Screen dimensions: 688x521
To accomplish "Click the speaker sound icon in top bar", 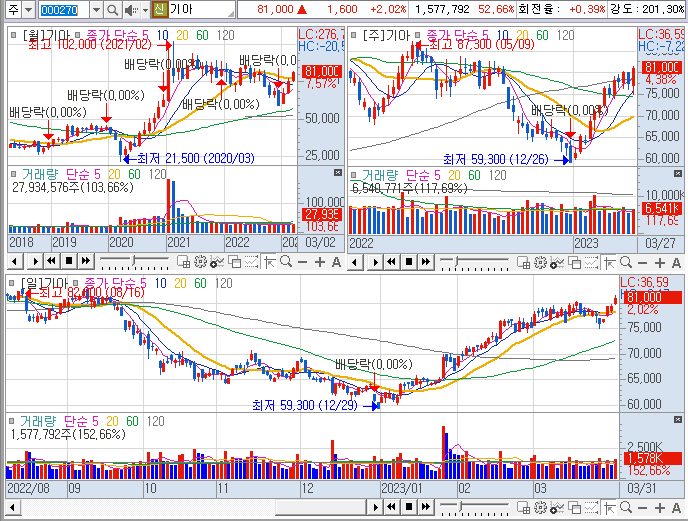I will pos(130,10).
